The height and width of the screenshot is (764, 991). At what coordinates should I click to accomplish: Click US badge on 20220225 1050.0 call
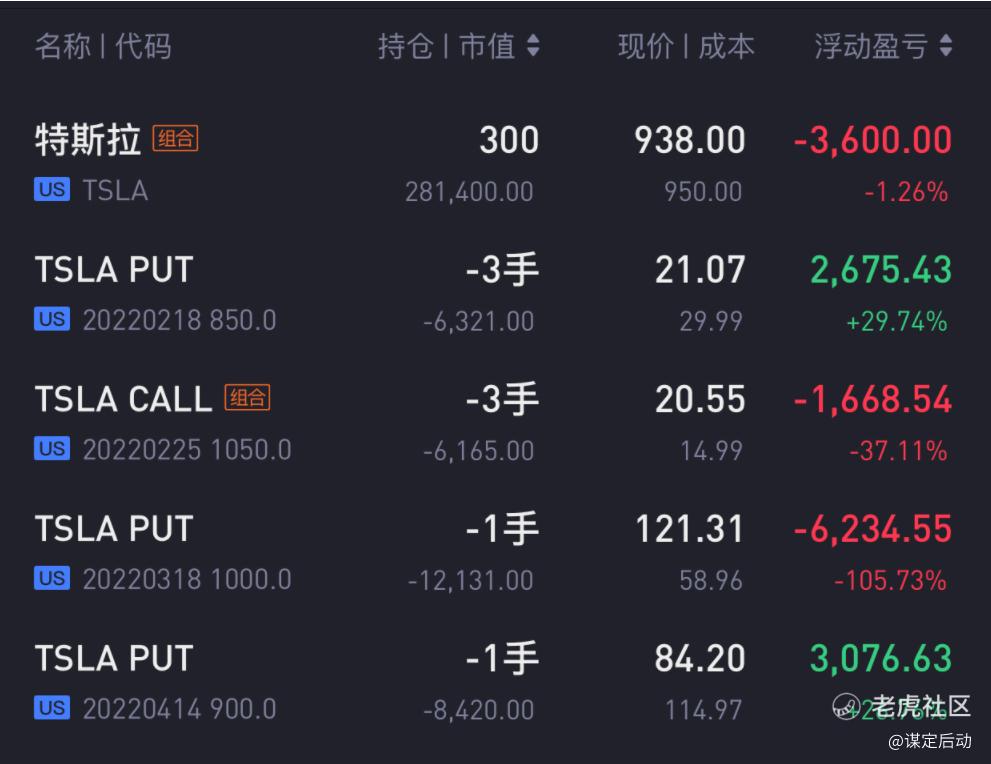click(52, 449)
